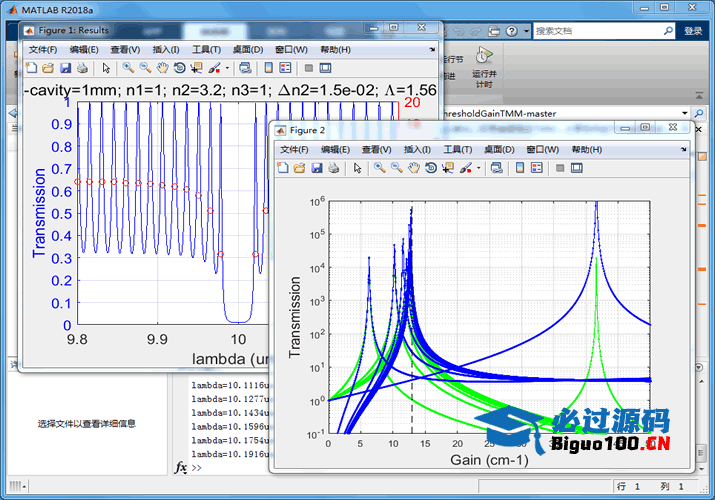Insert Colorbar in Figure 2 toolbar

click(520, 168)
